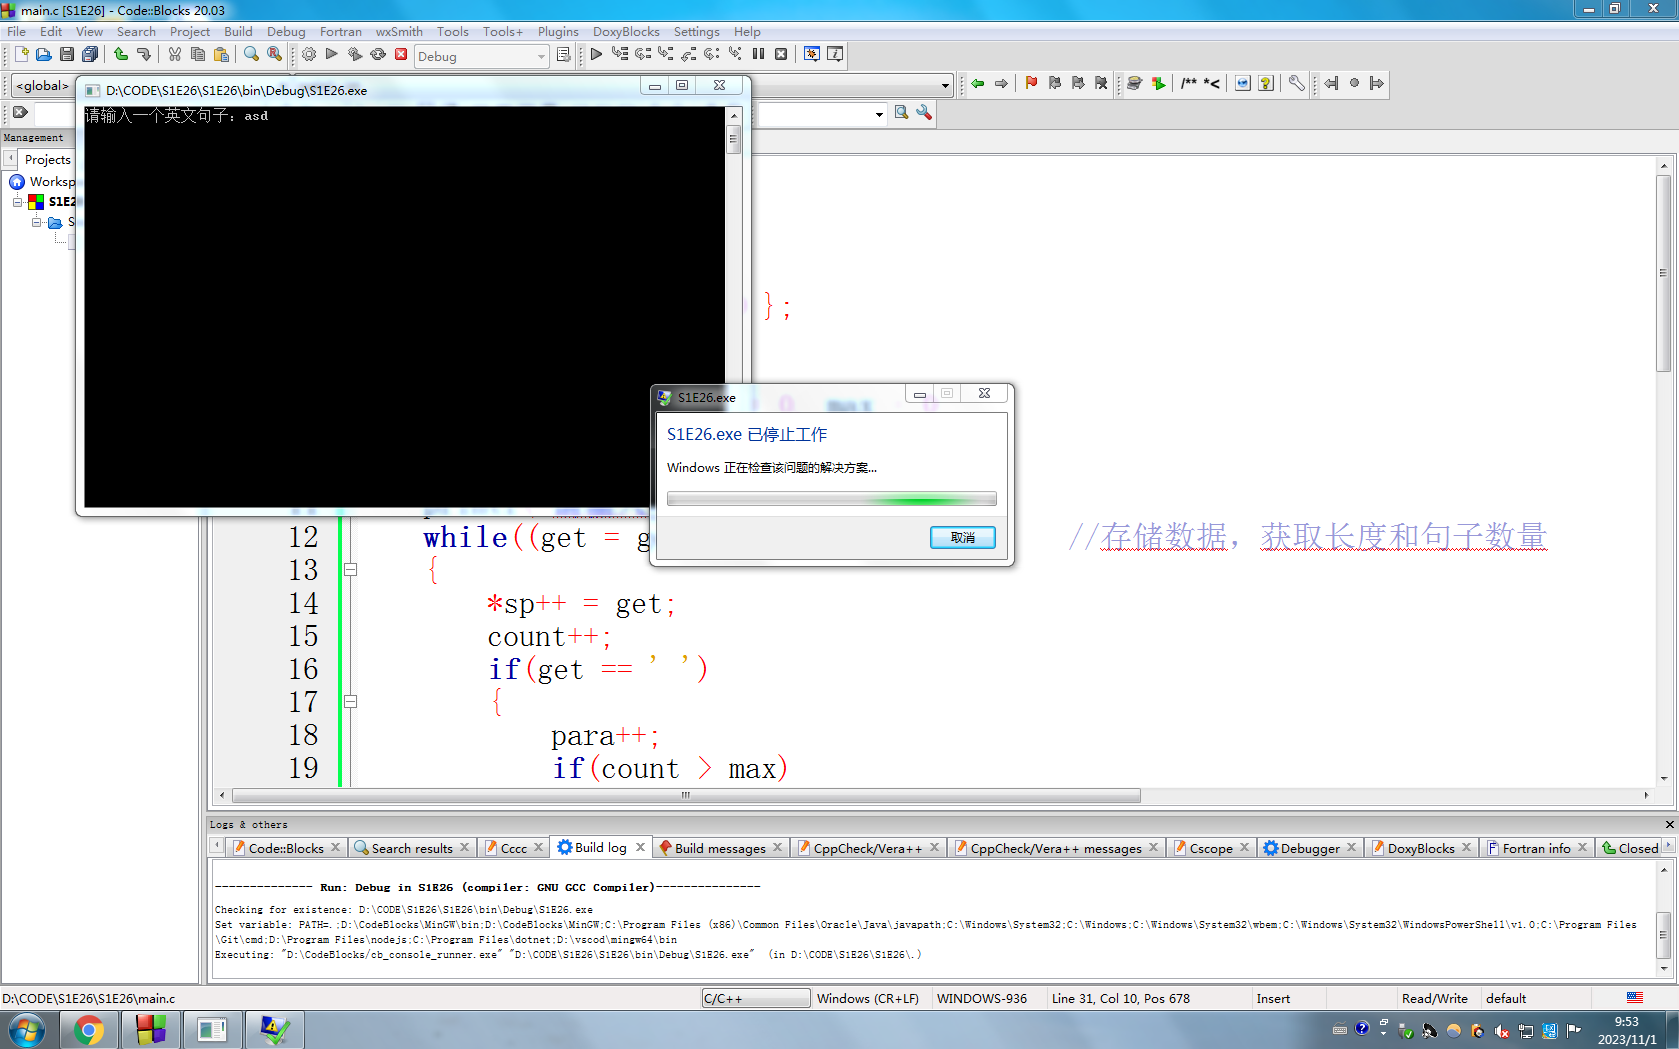This screenshot has height=1049, width=1679.
Task: Click the Cut scissors icon
Action: 175,54
